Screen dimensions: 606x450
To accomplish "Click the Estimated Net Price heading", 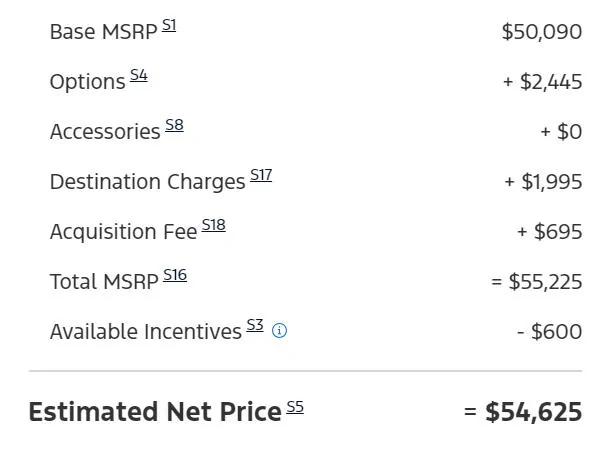I will [x=155, y=412].
